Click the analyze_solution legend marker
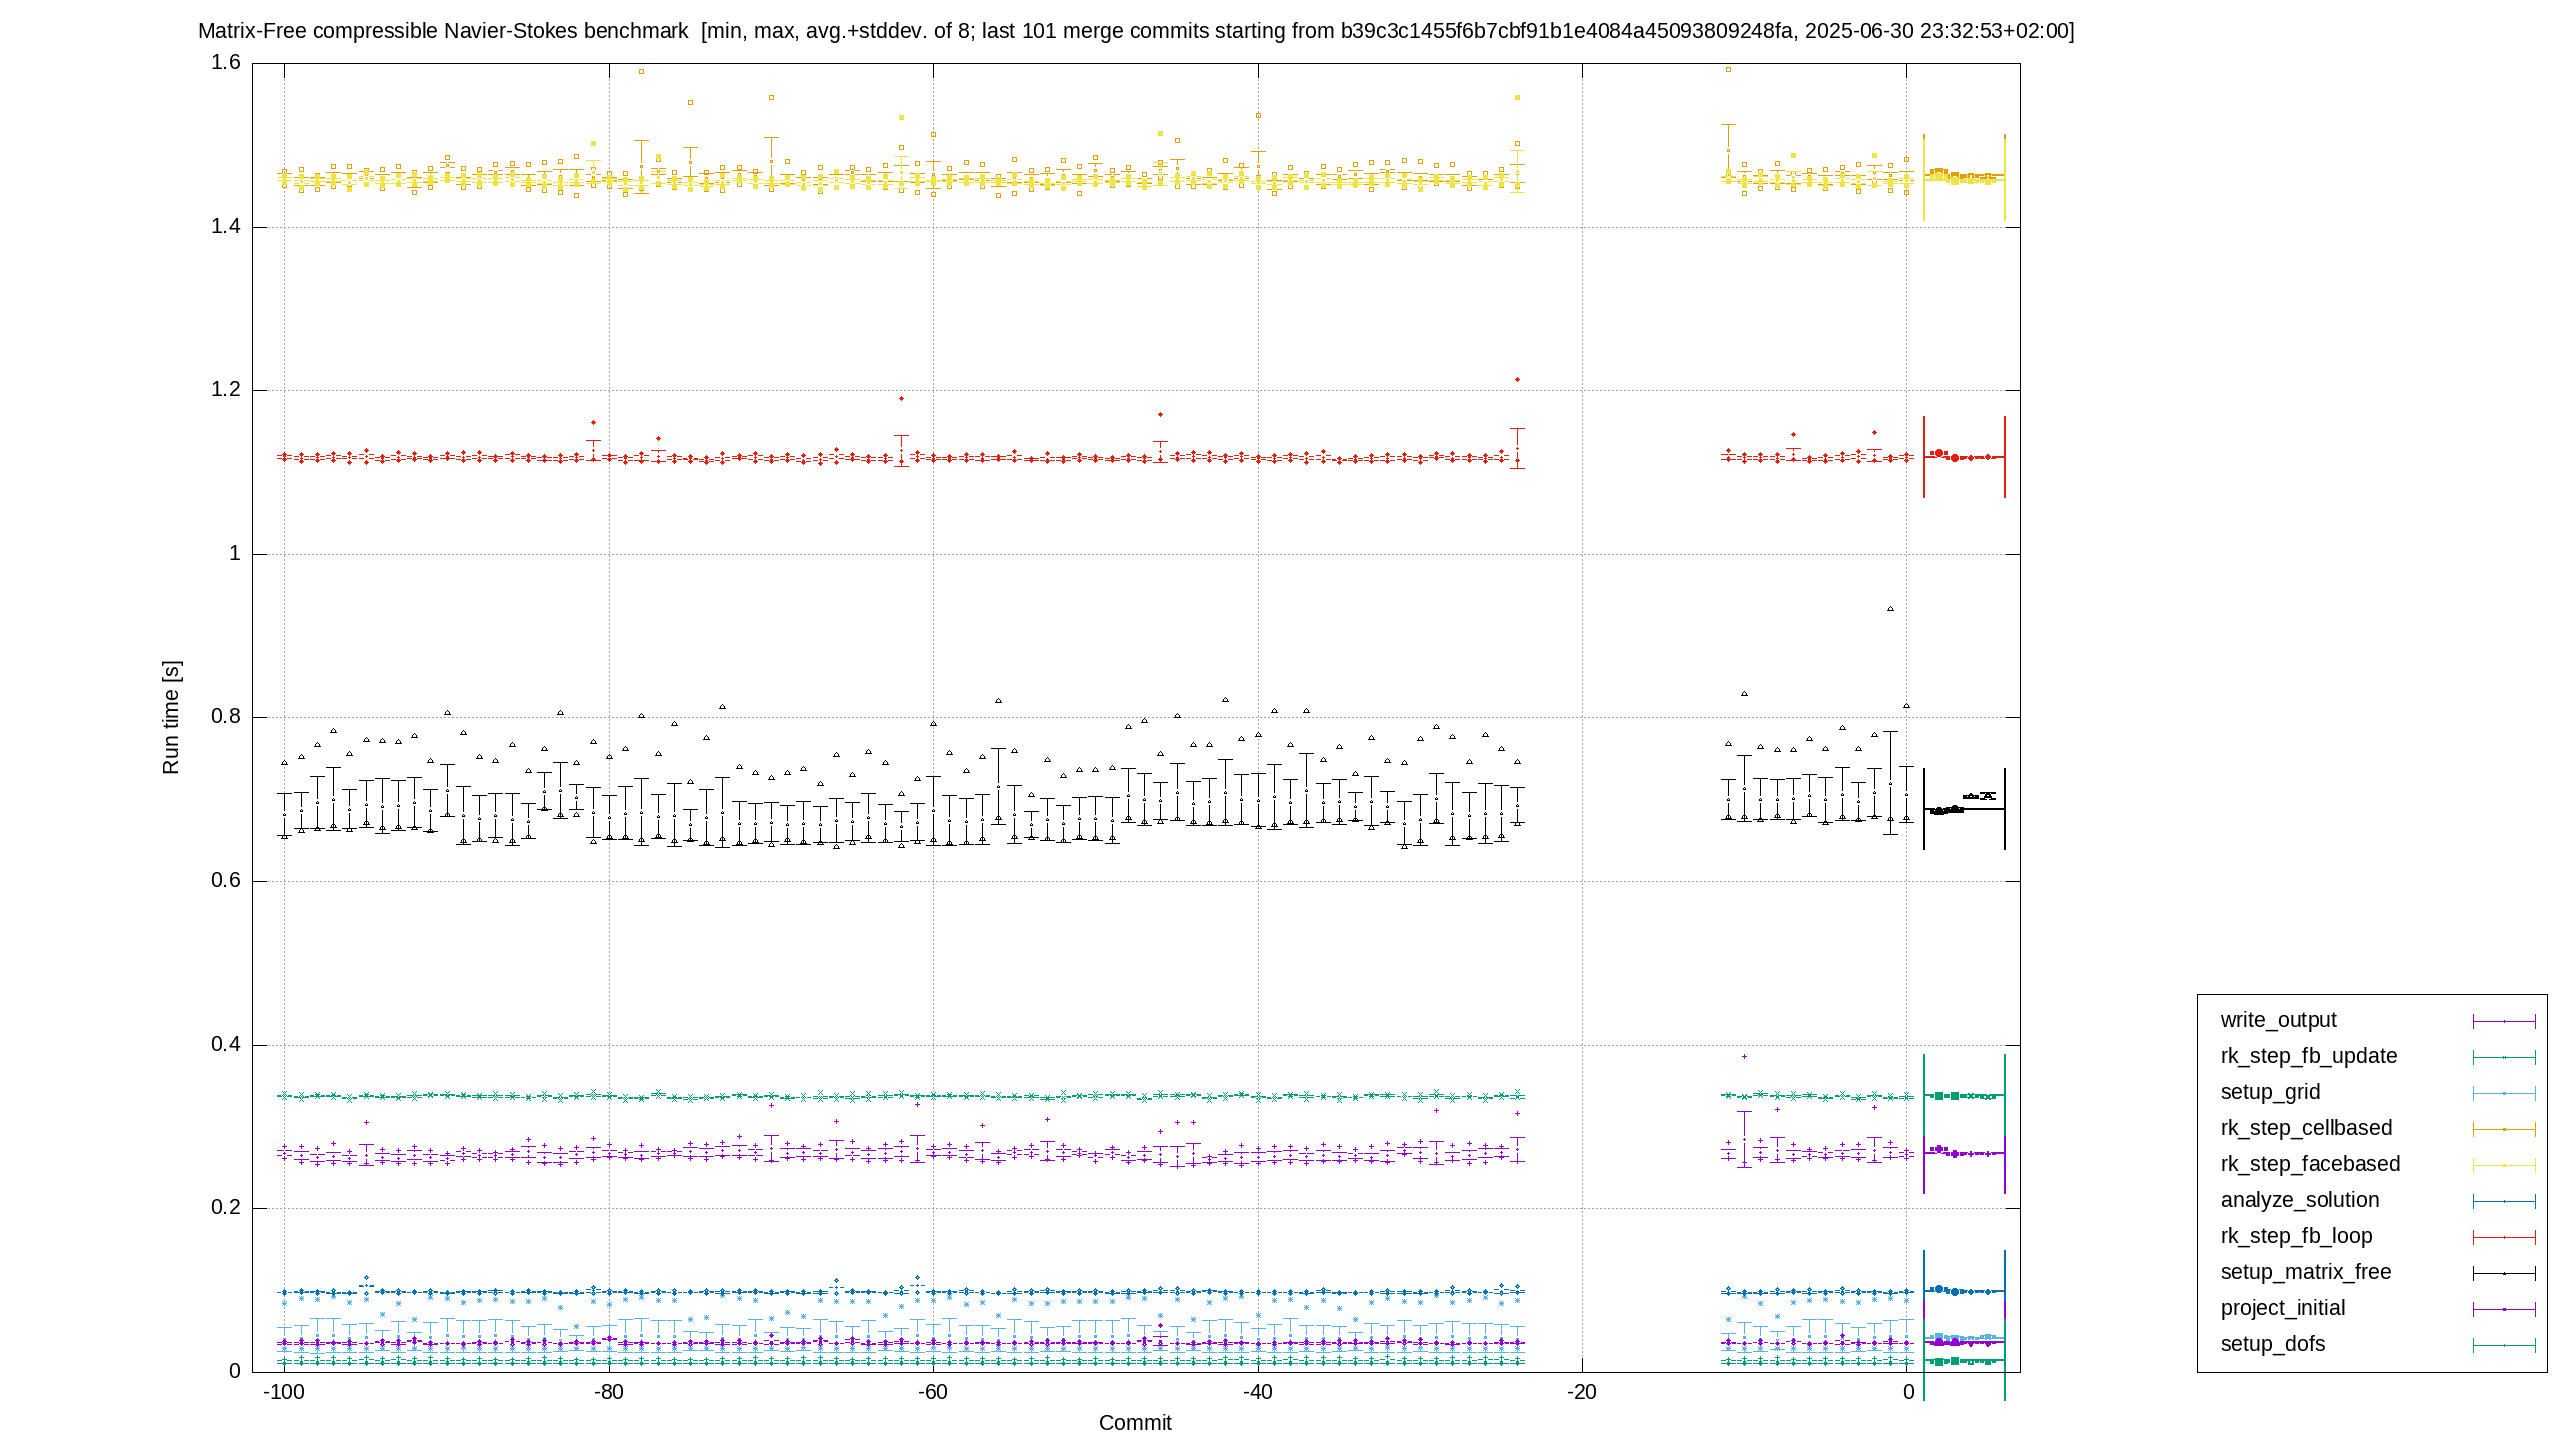The width and height of the screenshot is (2560, 1440). coord(2504,1201)
